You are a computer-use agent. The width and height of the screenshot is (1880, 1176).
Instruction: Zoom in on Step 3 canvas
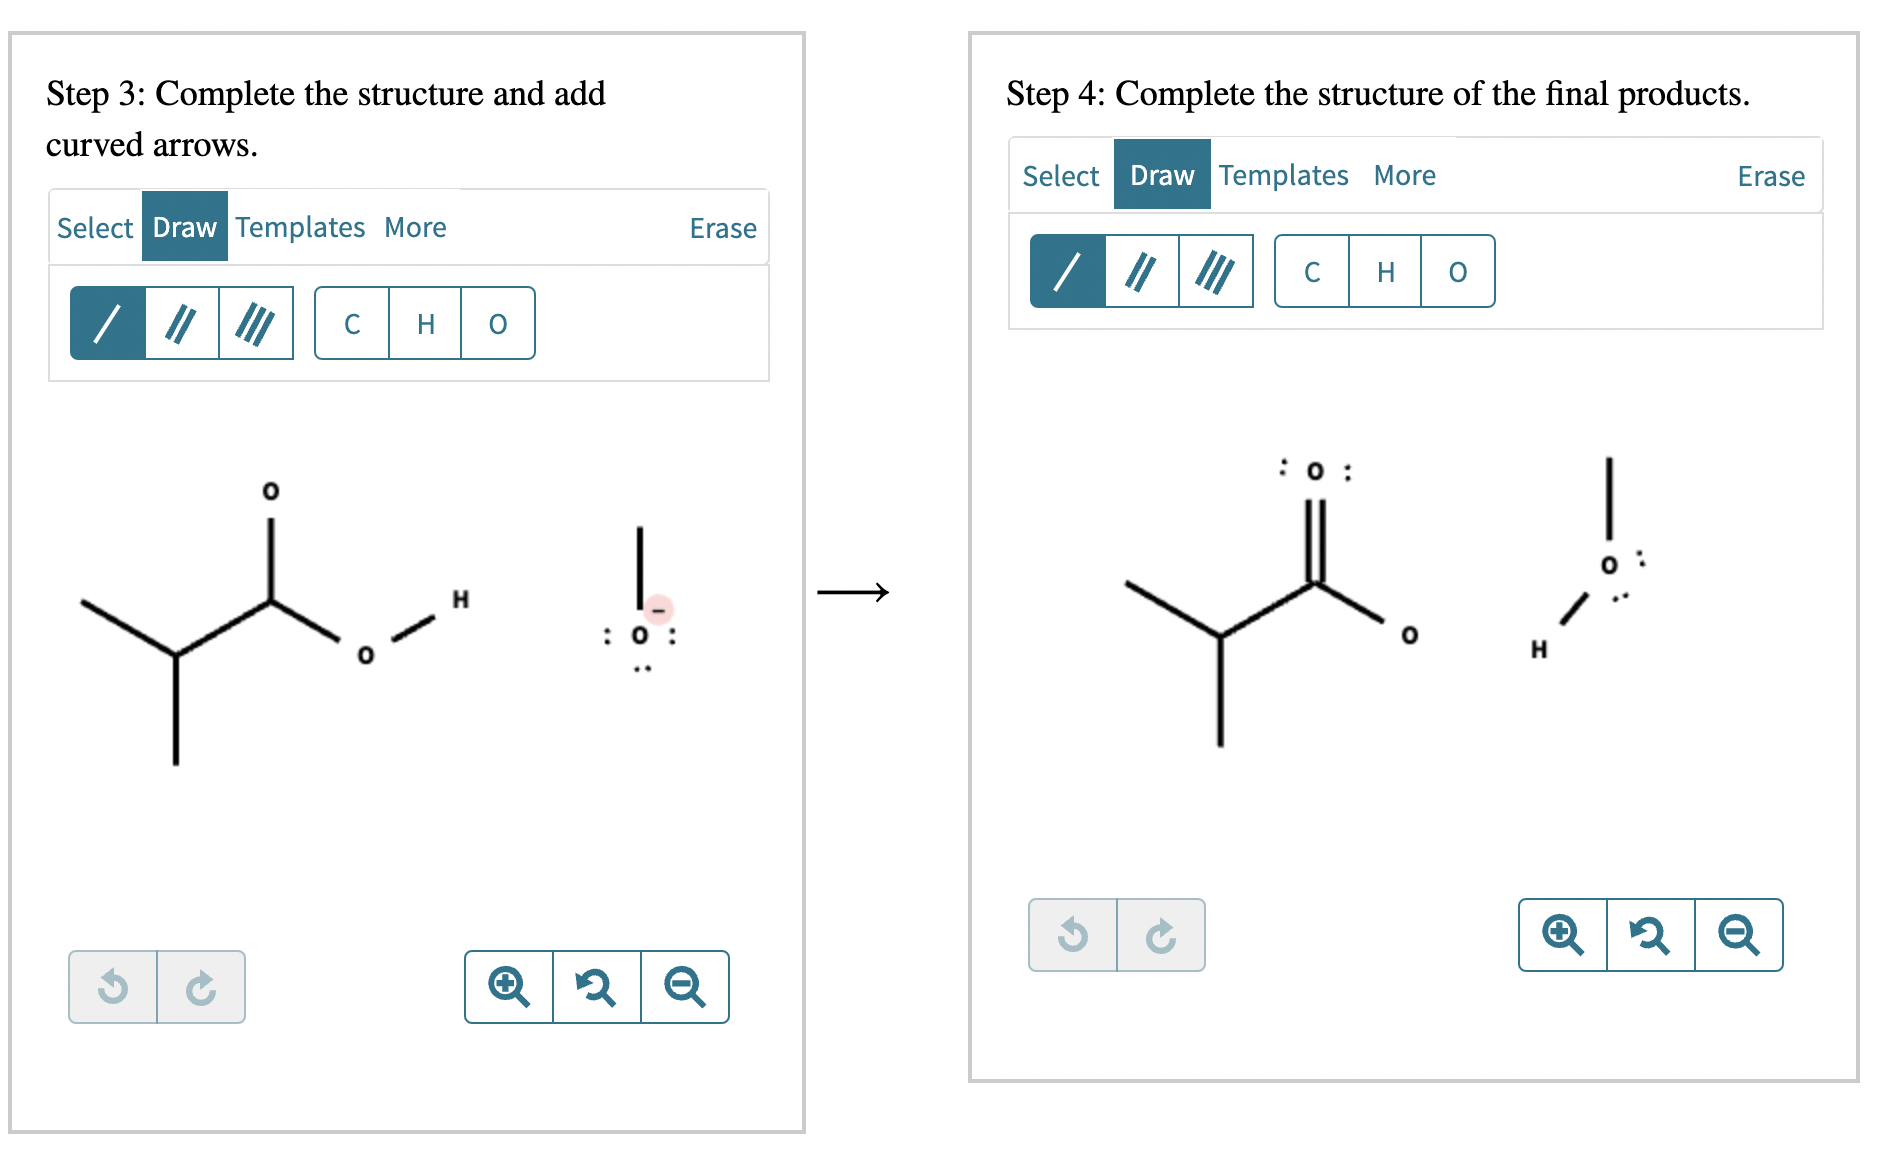click(509, 987)
